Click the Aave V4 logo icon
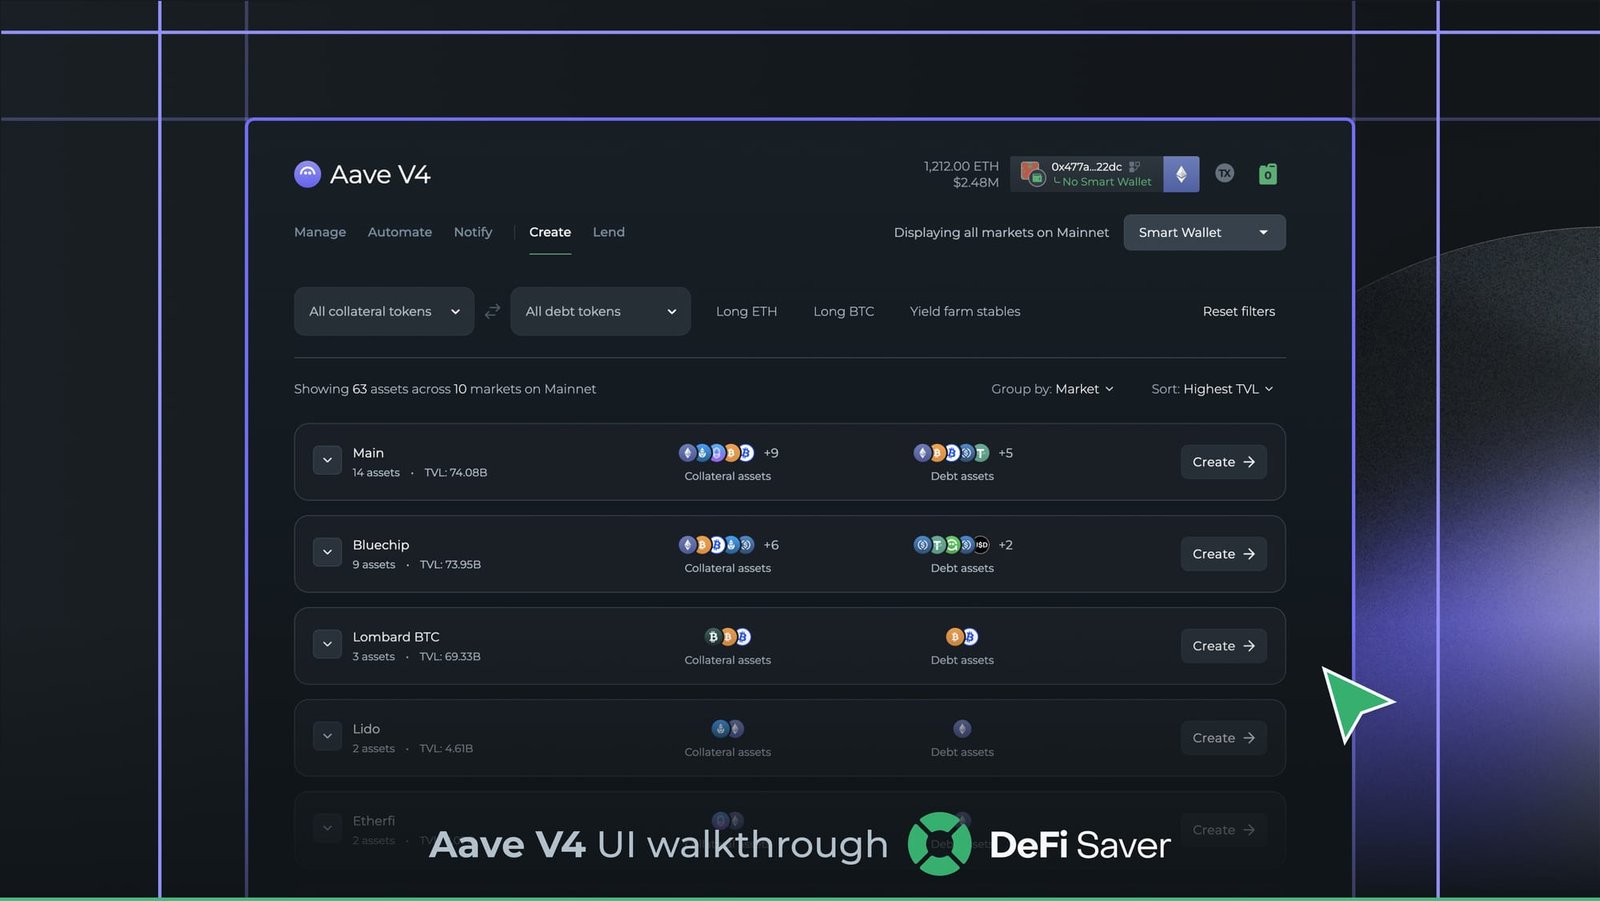 coord(307,174)
